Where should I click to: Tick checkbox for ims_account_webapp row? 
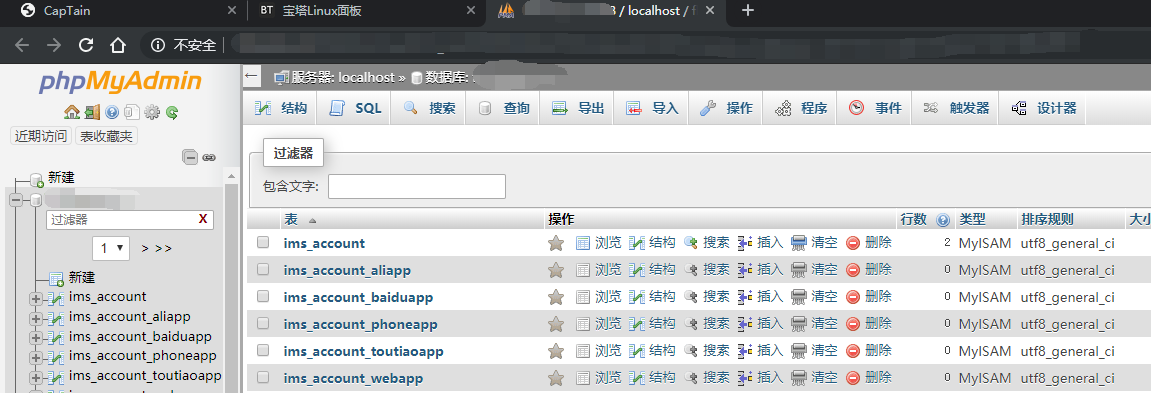[x=263, y=378]
